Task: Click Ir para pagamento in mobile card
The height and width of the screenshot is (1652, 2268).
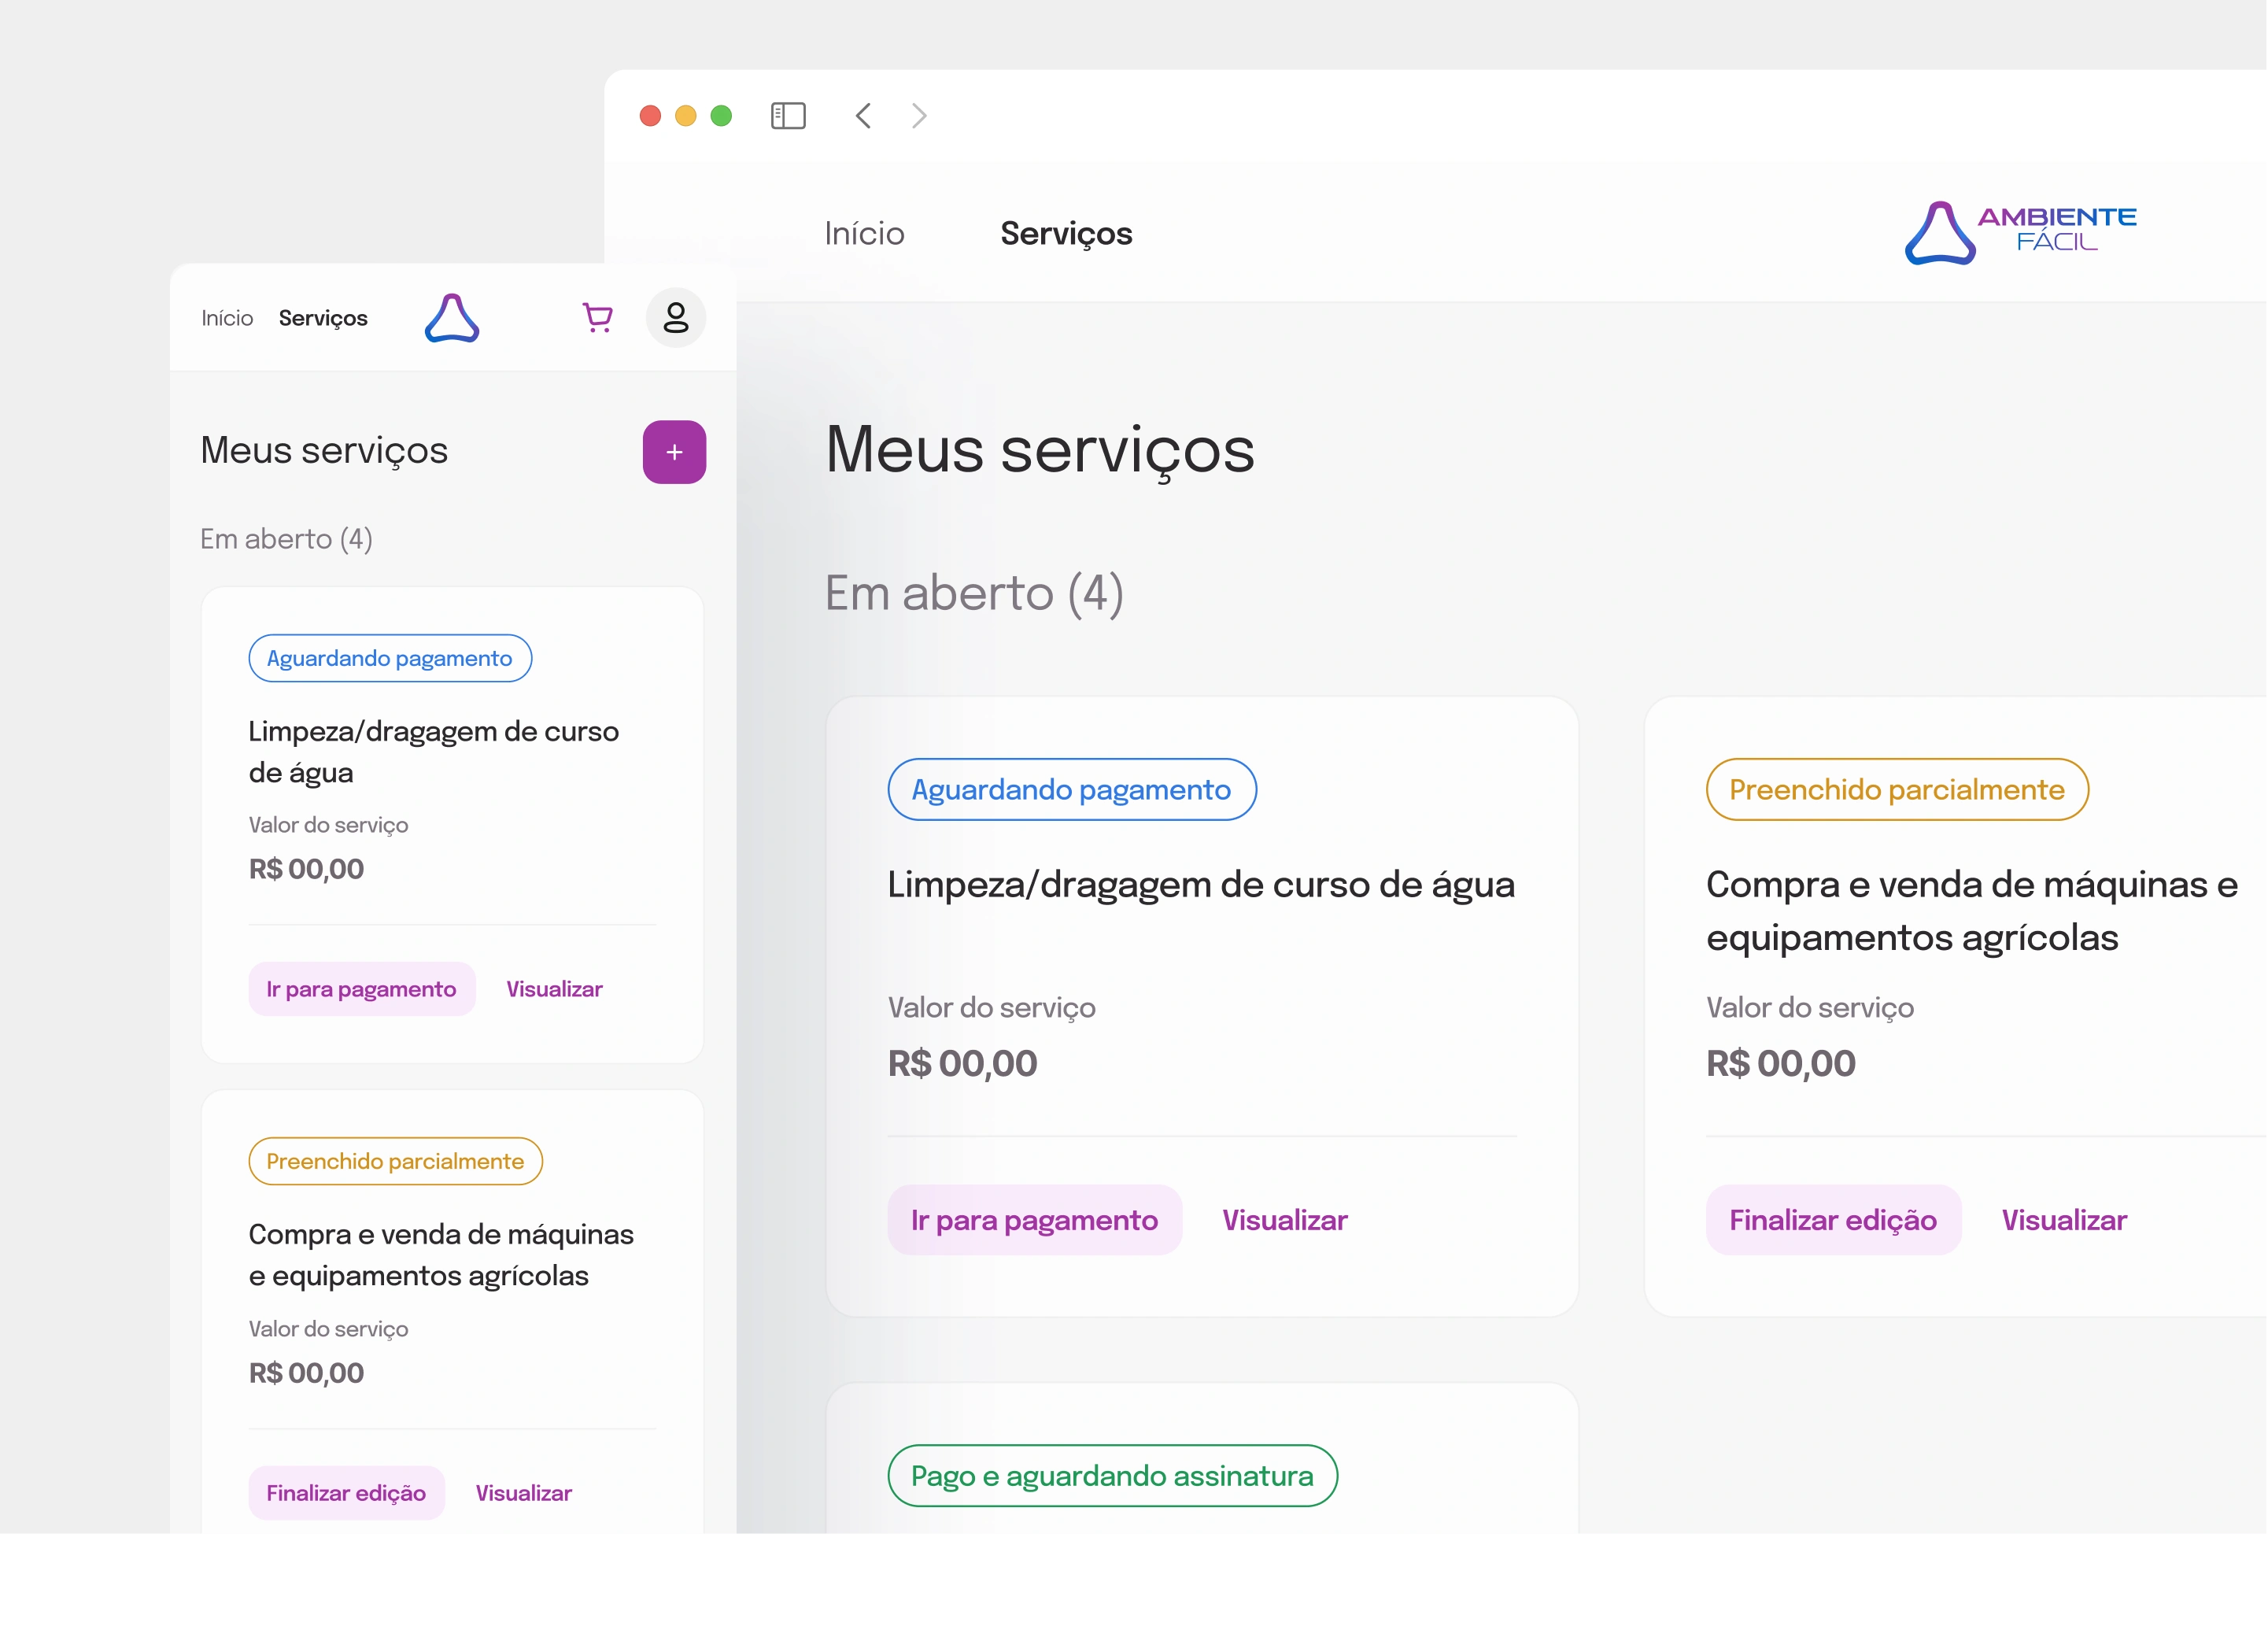Action: 362,989
